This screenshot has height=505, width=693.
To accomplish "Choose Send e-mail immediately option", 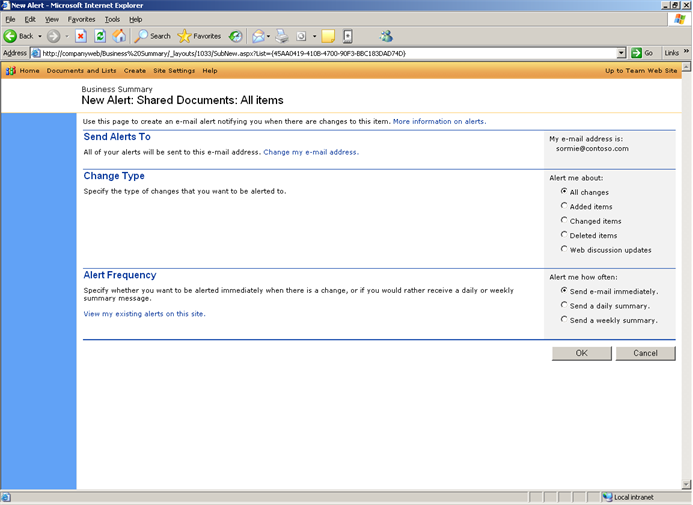I will (x=564, y=291).
